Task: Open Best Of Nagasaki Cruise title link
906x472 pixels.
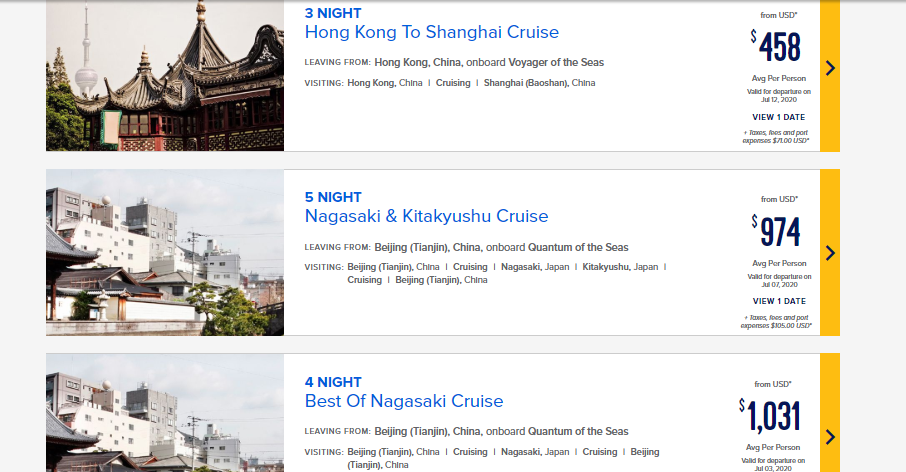Action: point(403,401)
